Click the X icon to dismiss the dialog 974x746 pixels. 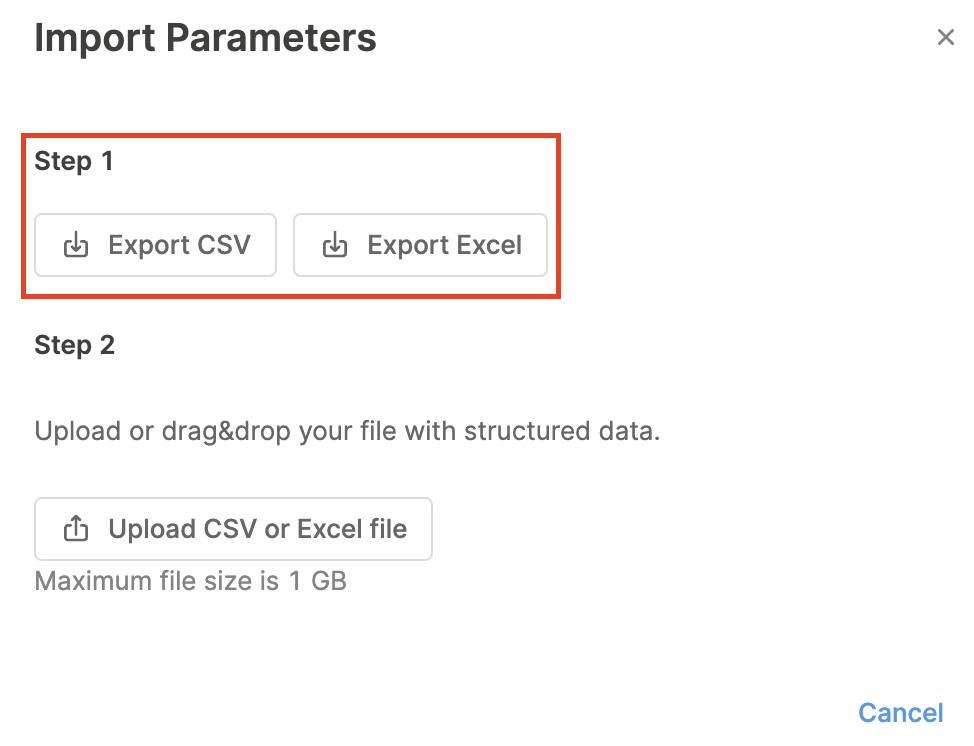click(x=946, y=36)
